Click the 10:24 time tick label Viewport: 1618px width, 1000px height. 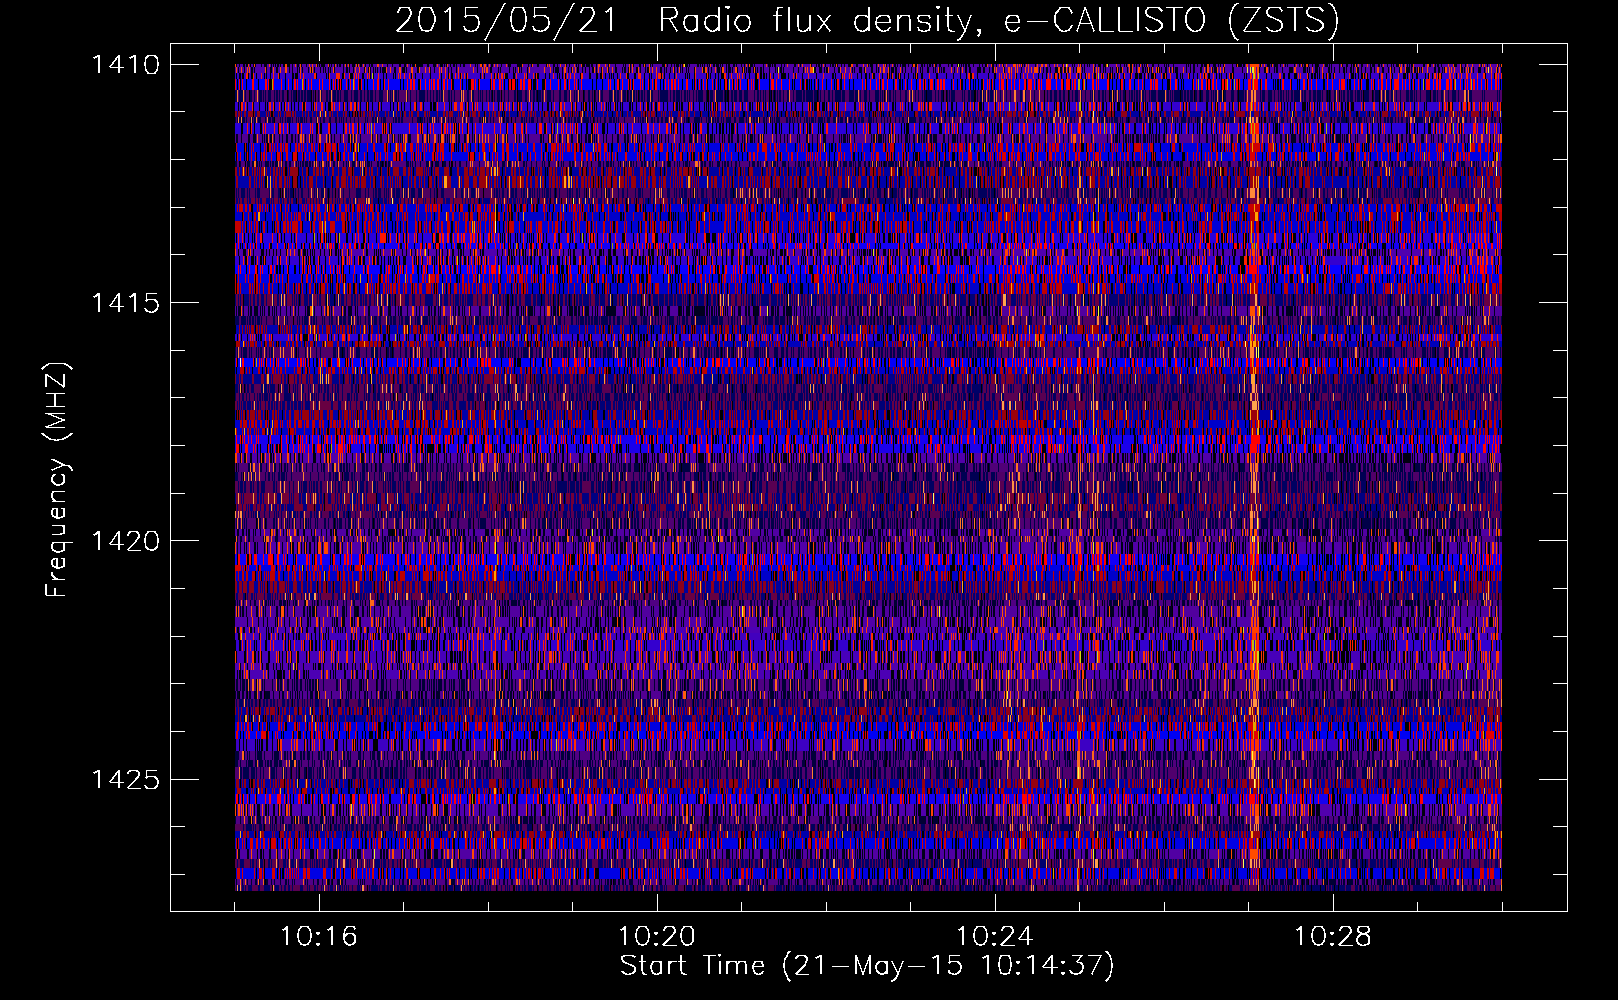(x=995, y=937)
